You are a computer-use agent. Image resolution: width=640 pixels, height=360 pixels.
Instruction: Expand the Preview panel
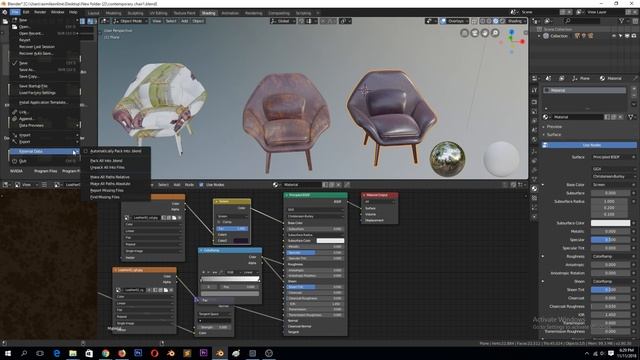tap(553, 127)
